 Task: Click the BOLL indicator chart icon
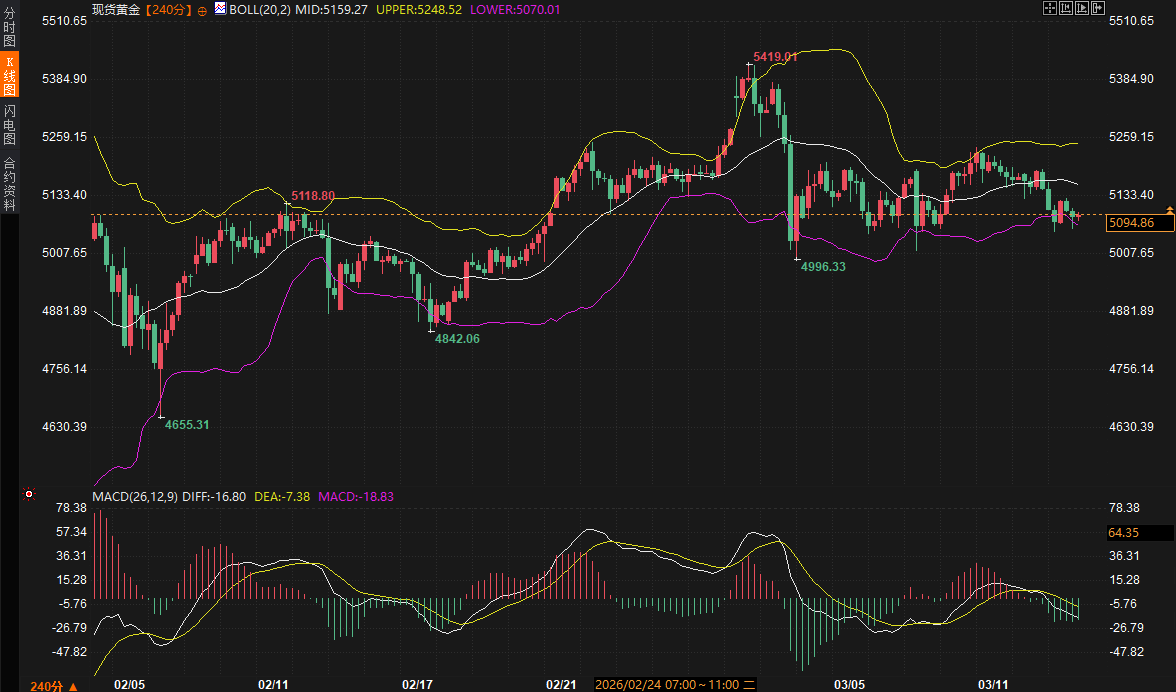point(220,8)
